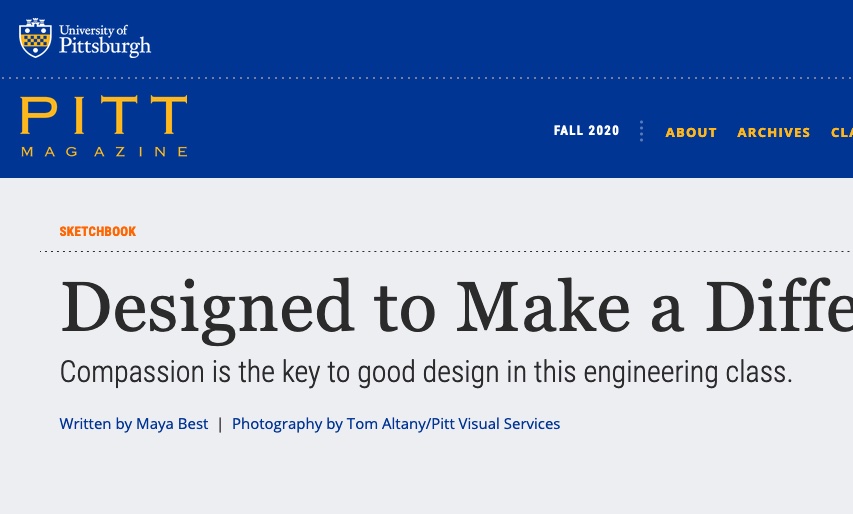The height and width of the screenshot is (514, 853).
Task: Click the University of Pittsburgh shield crest
Action: [x=35, y=38]
